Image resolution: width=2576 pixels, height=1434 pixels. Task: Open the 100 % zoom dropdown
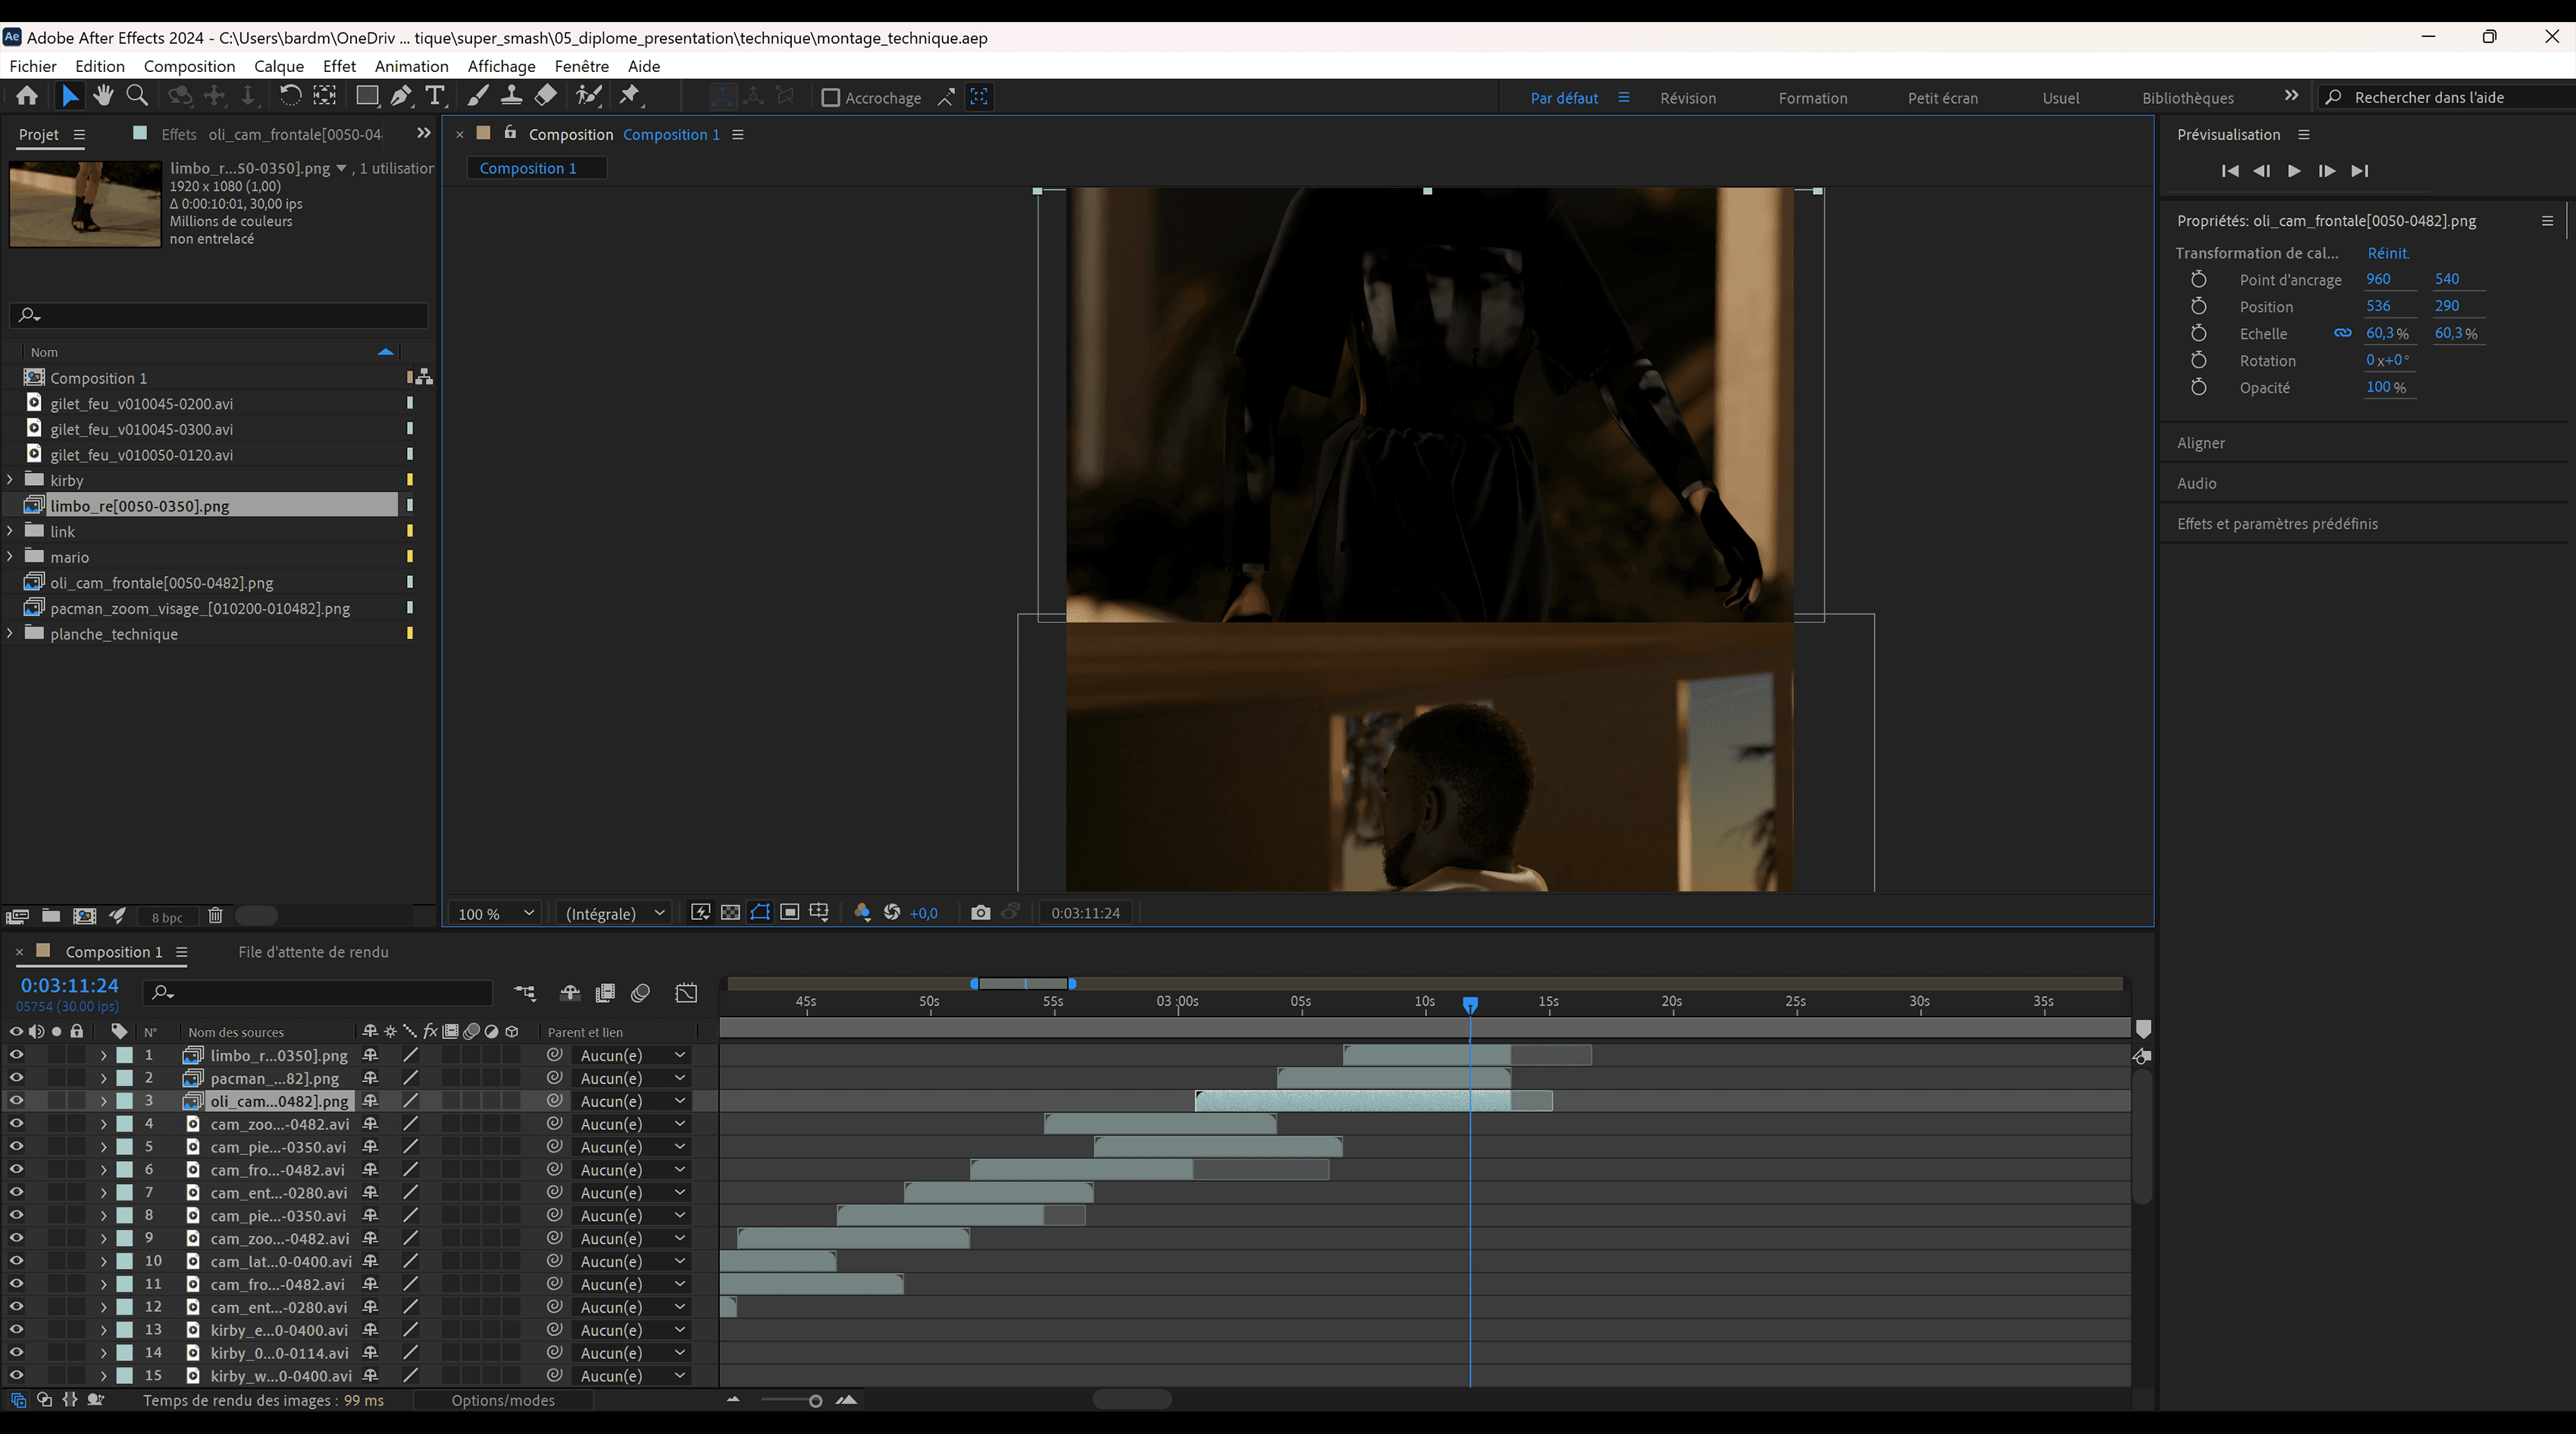click(x=496, y=913)
